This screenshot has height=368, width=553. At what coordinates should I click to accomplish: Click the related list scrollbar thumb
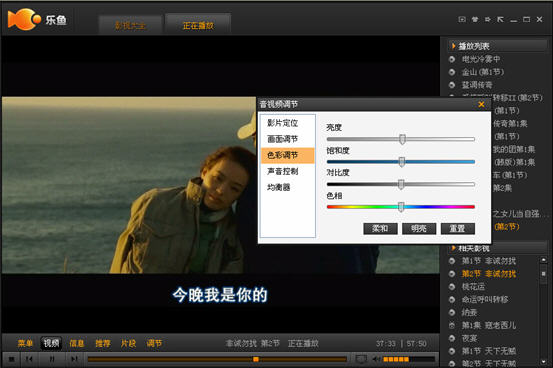(x=543, y=274)
